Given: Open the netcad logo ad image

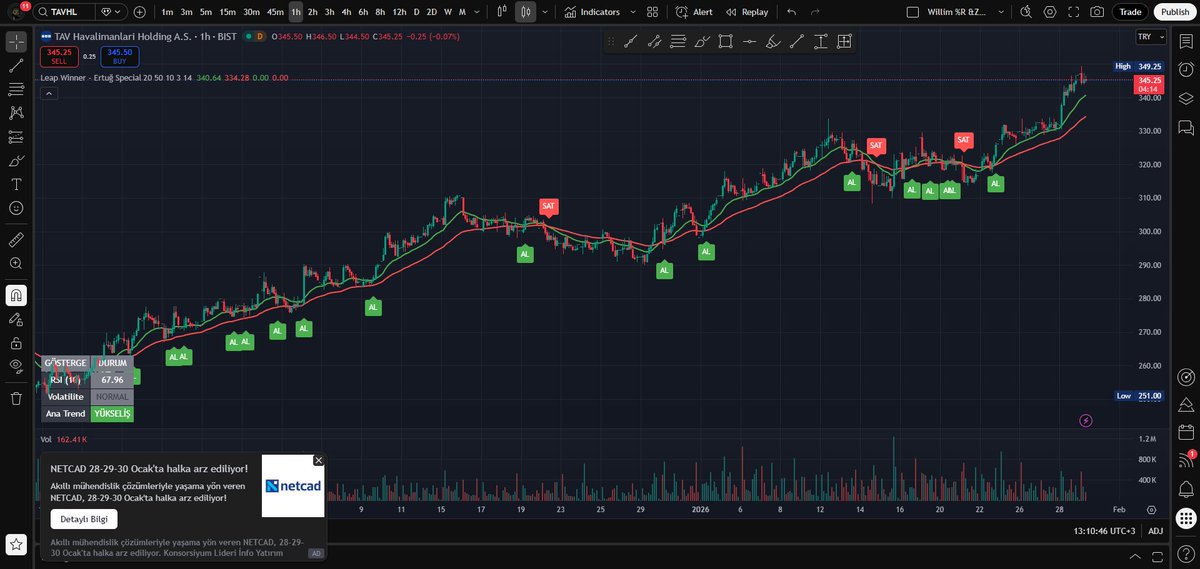Looking at the screenshot, I should [x=293, y=486].
